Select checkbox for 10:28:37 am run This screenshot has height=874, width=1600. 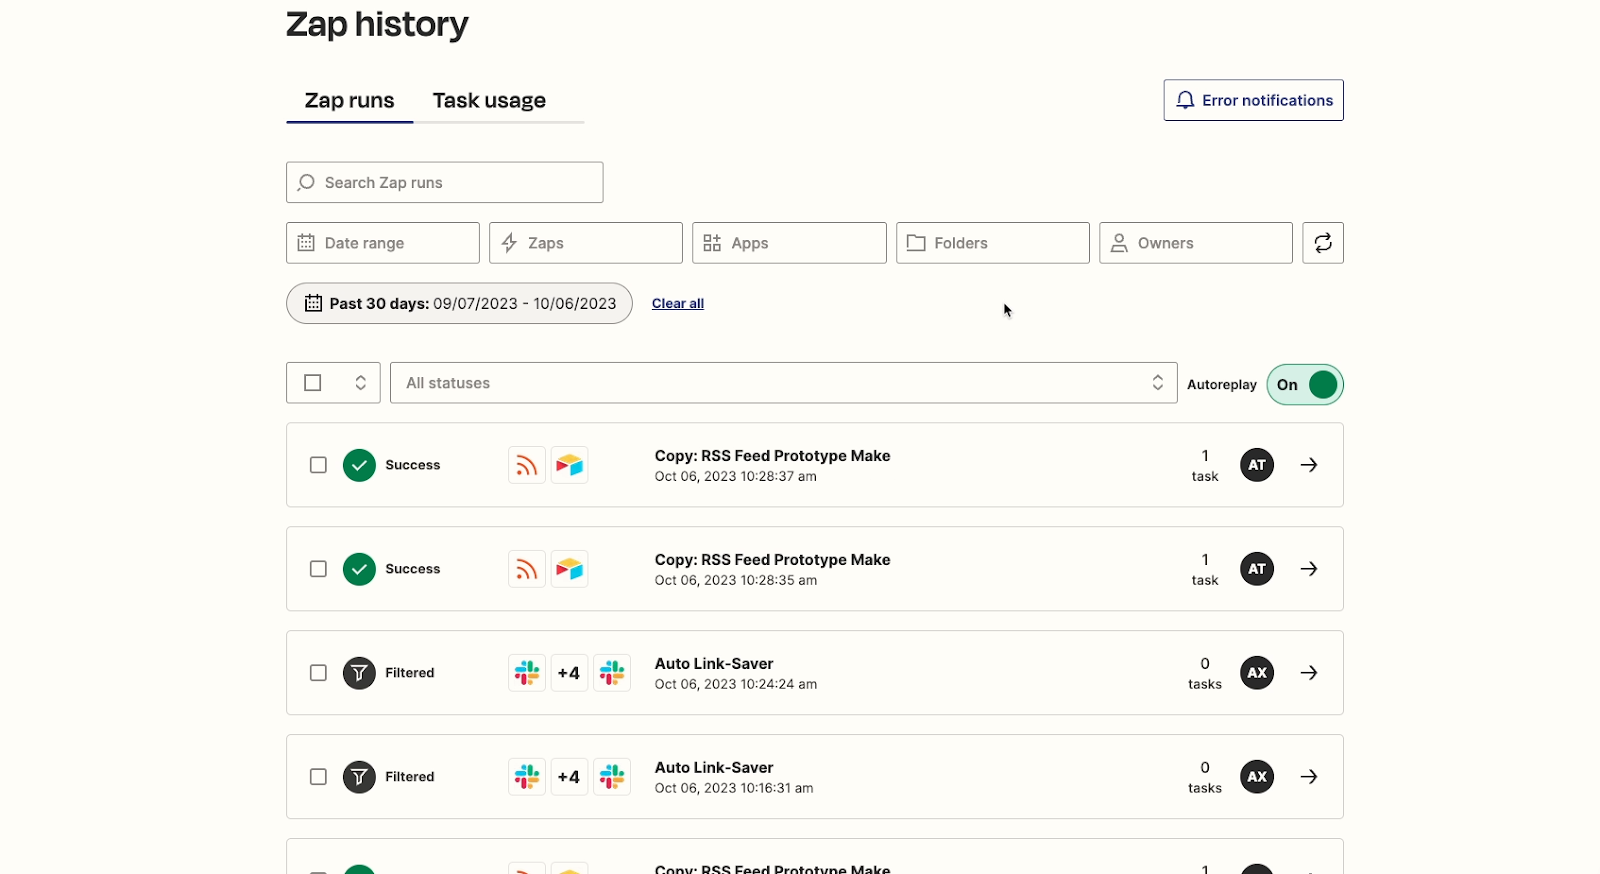[x=318, y=465]
